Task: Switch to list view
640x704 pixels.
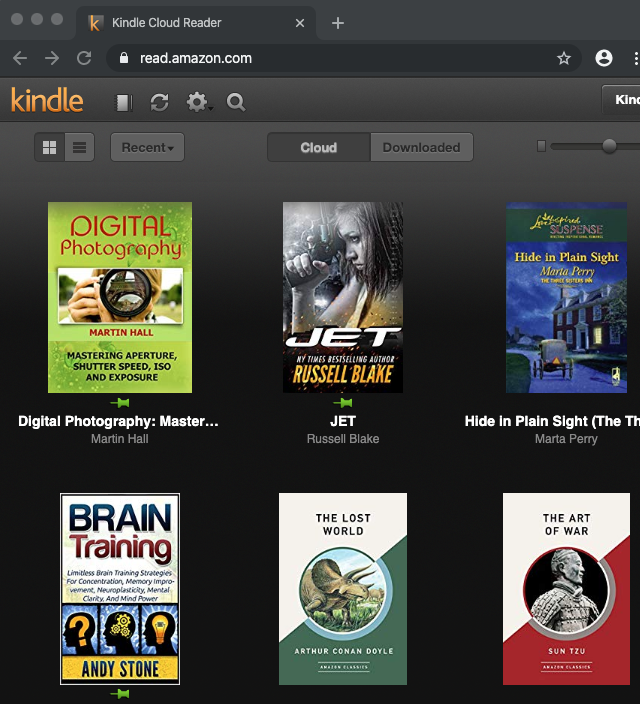Action: coord(79,147)
